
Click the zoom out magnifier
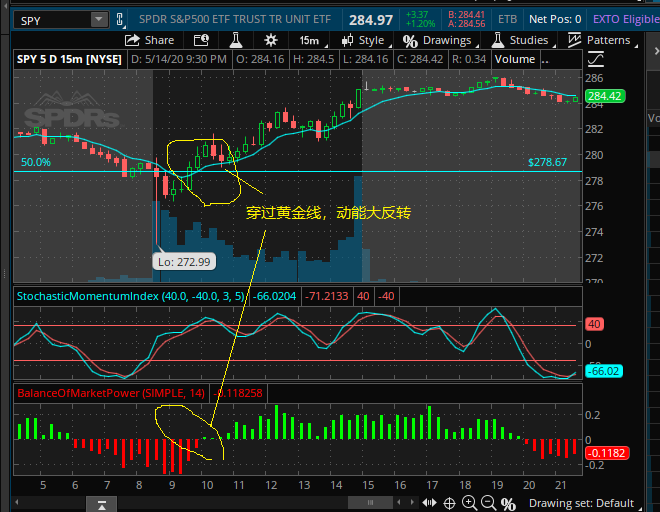coord(488,503)
